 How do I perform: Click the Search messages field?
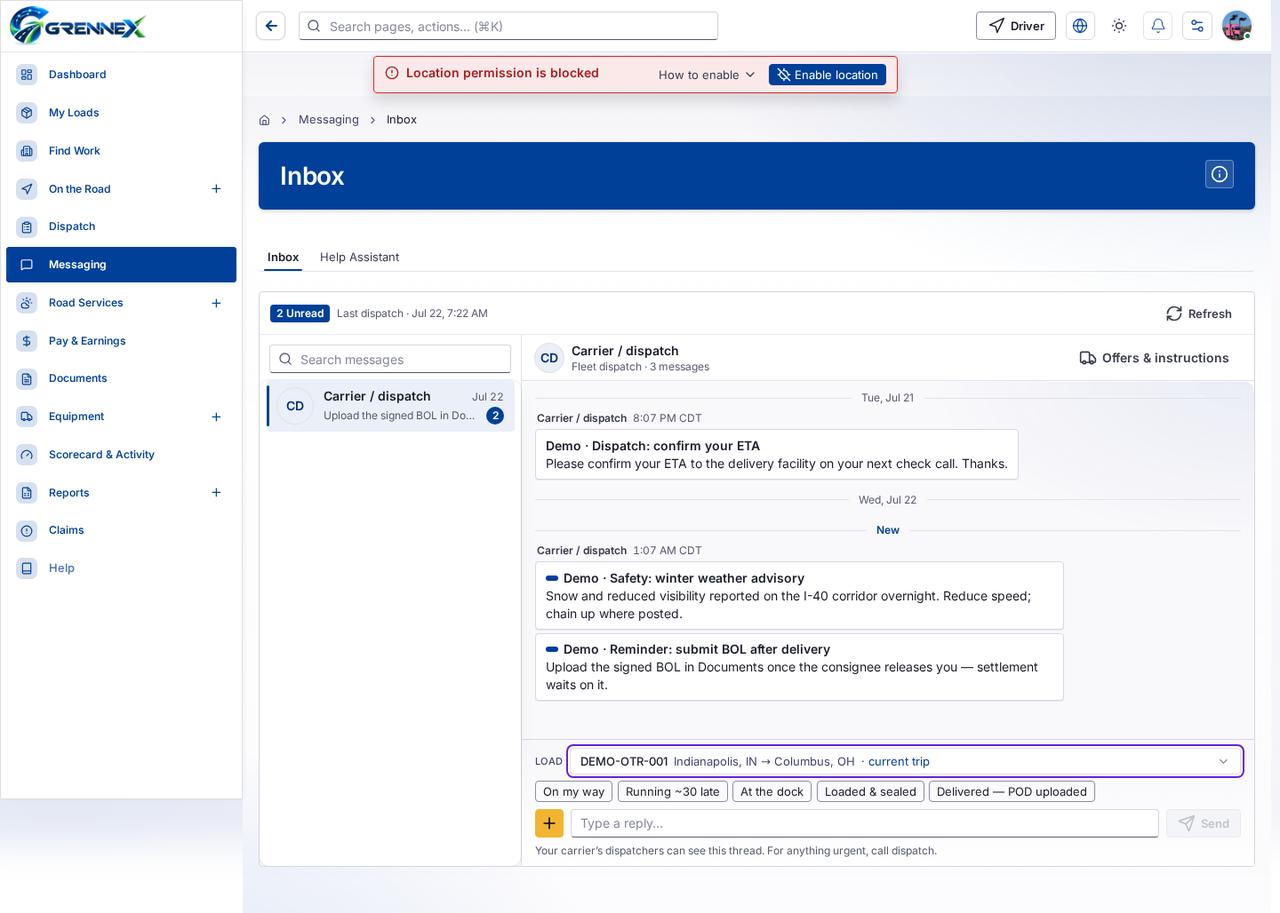(390, 359)
